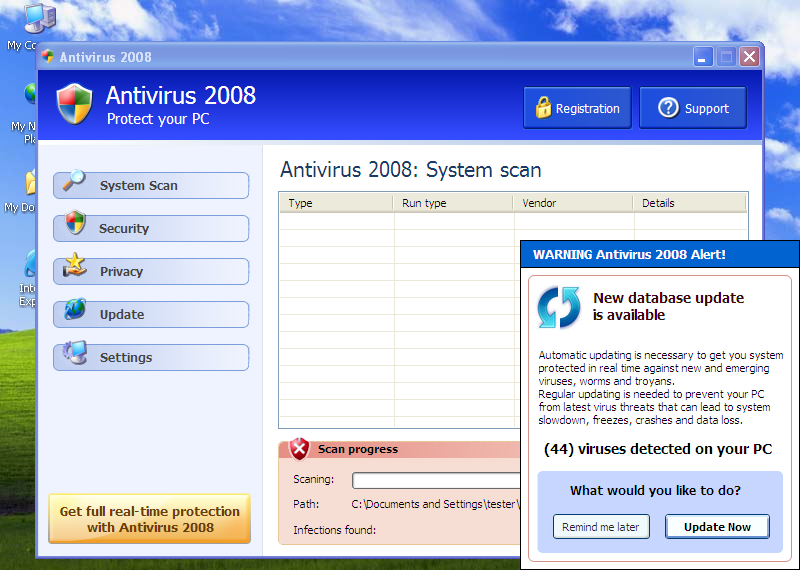Click the blue refresh arrows update icon
The image size is (800, 570).
tap(559, 307)
